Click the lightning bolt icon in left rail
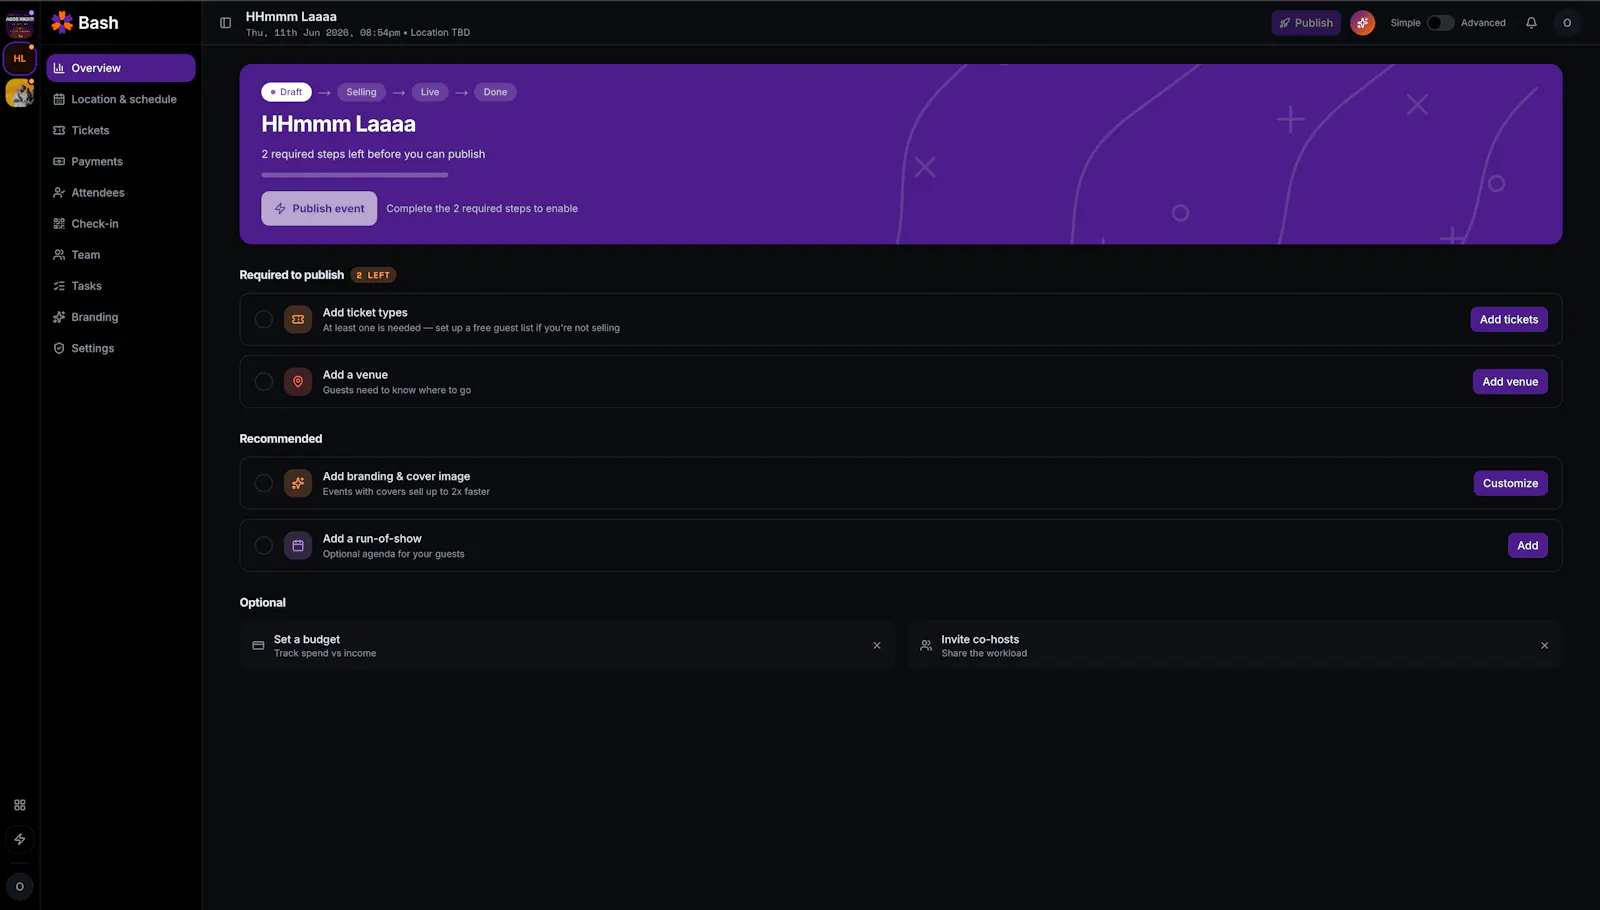1600x910 pixels. 20,839
